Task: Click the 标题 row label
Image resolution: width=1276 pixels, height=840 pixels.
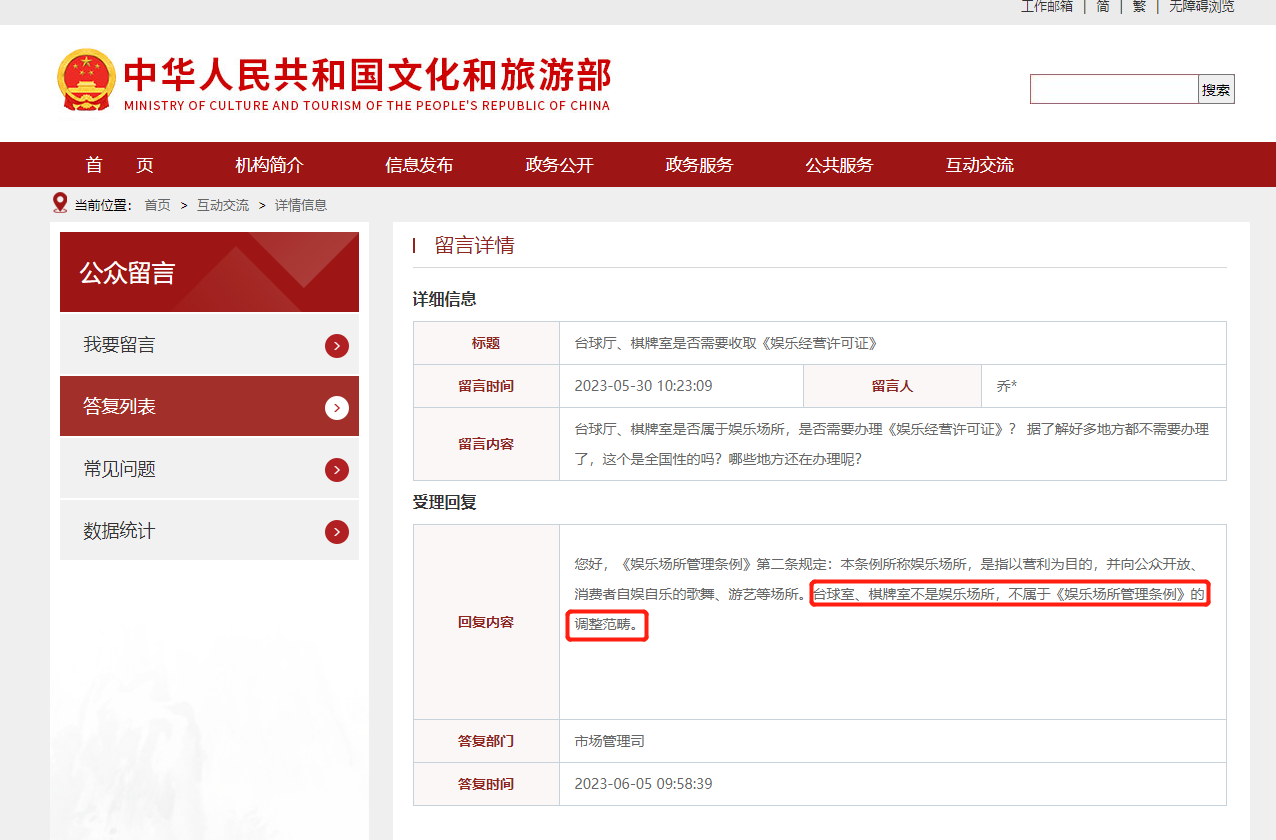Action: (x=486, y=343)
